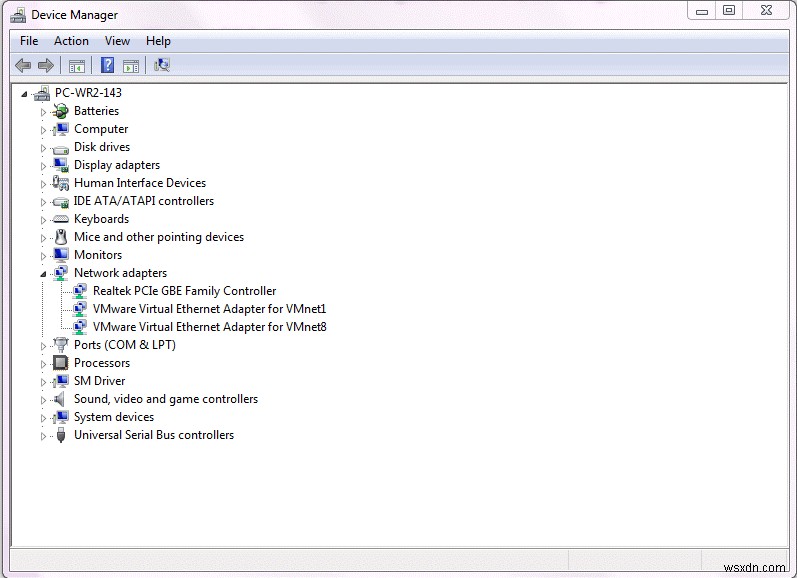Open the Help menu
Viewport: 797px width, 578px height.
pos(158,41)
